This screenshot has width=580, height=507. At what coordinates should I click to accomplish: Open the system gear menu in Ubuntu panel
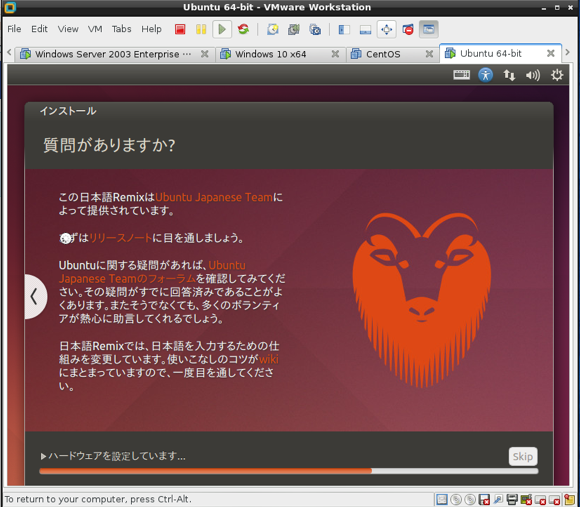557,75
